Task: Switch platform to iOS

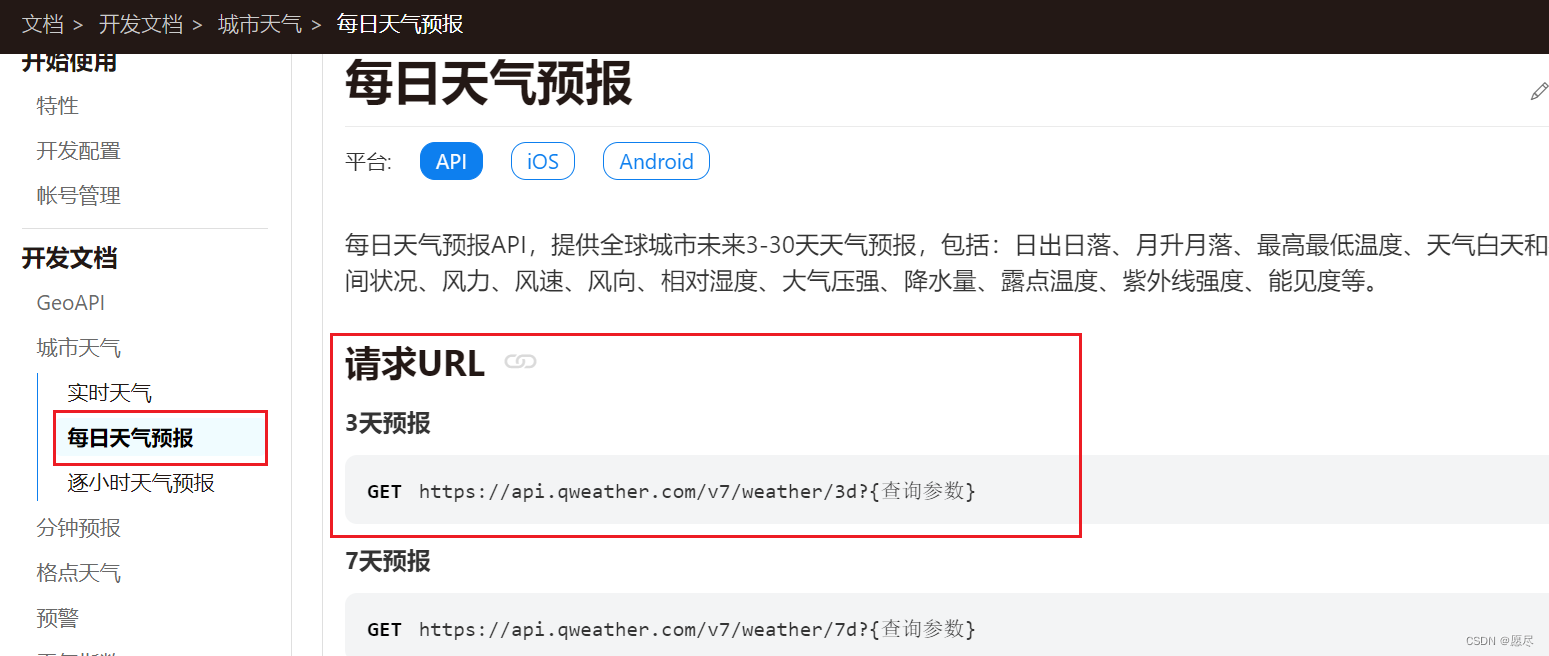Action: tap(543, 161)
